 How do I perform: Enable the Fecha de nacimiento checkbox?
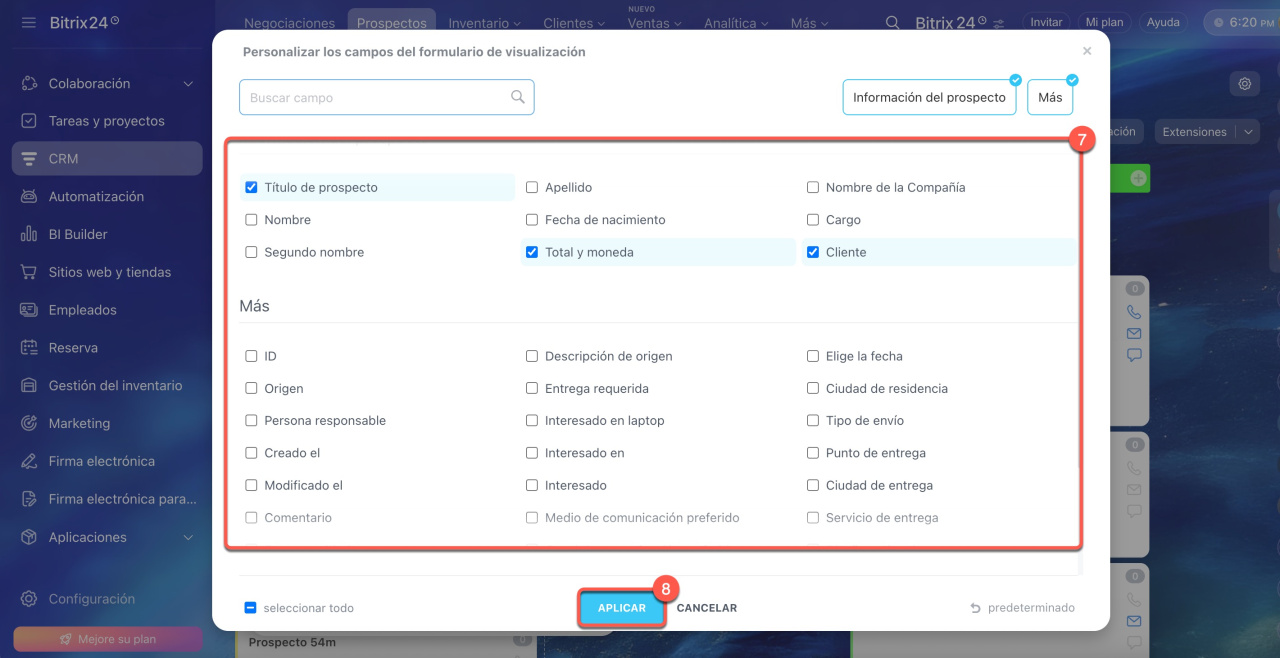(532, 220)
